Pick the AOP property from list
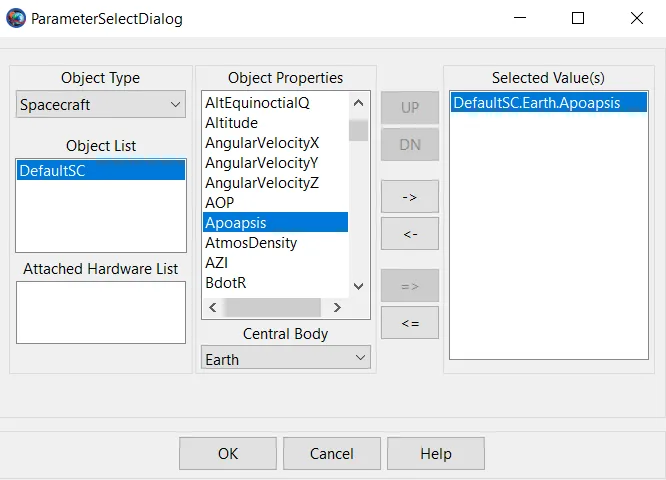Viewport: 666px width, 480px height. click(x=220, y=202)
